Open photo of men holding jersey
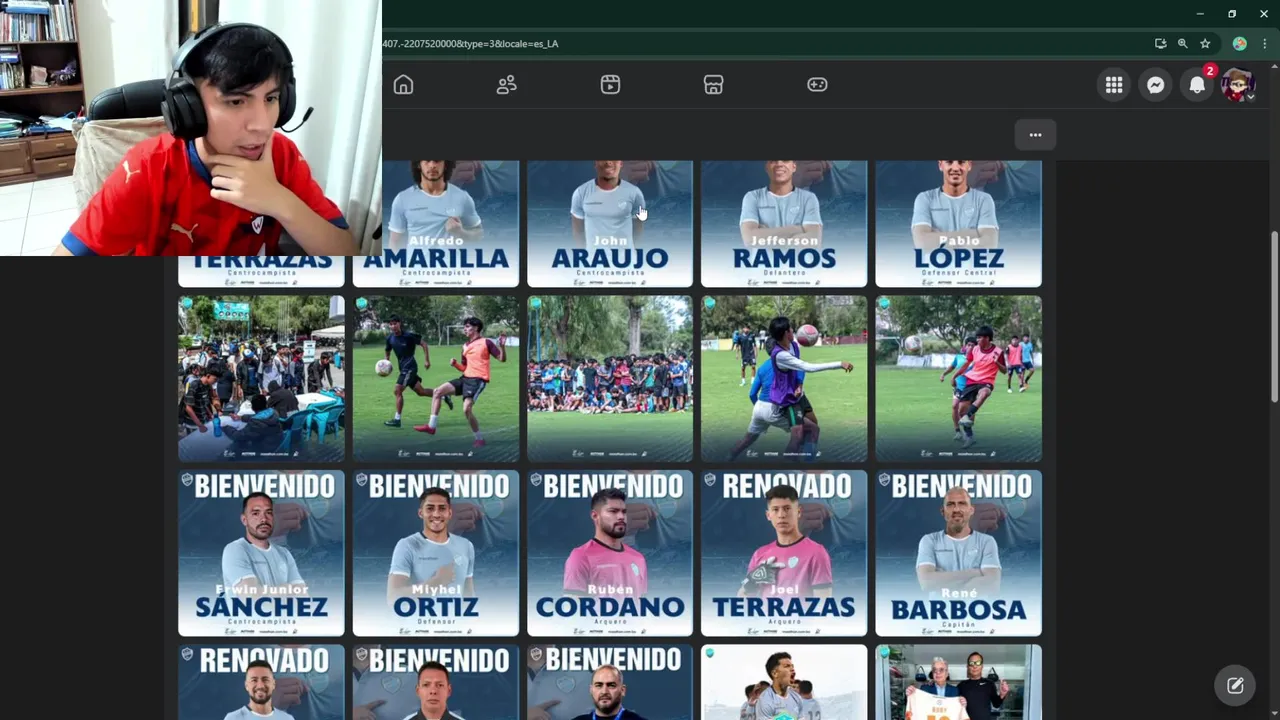 [x=958, y=682]
